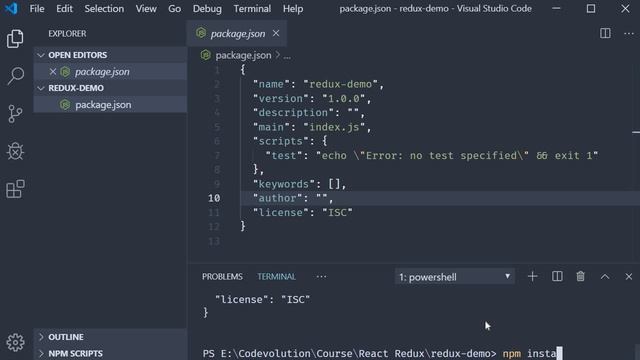Click the EXPLORER panel title
Image resolution: width=640 pixels, height=360 pixels.
click(x=67, y=33)
